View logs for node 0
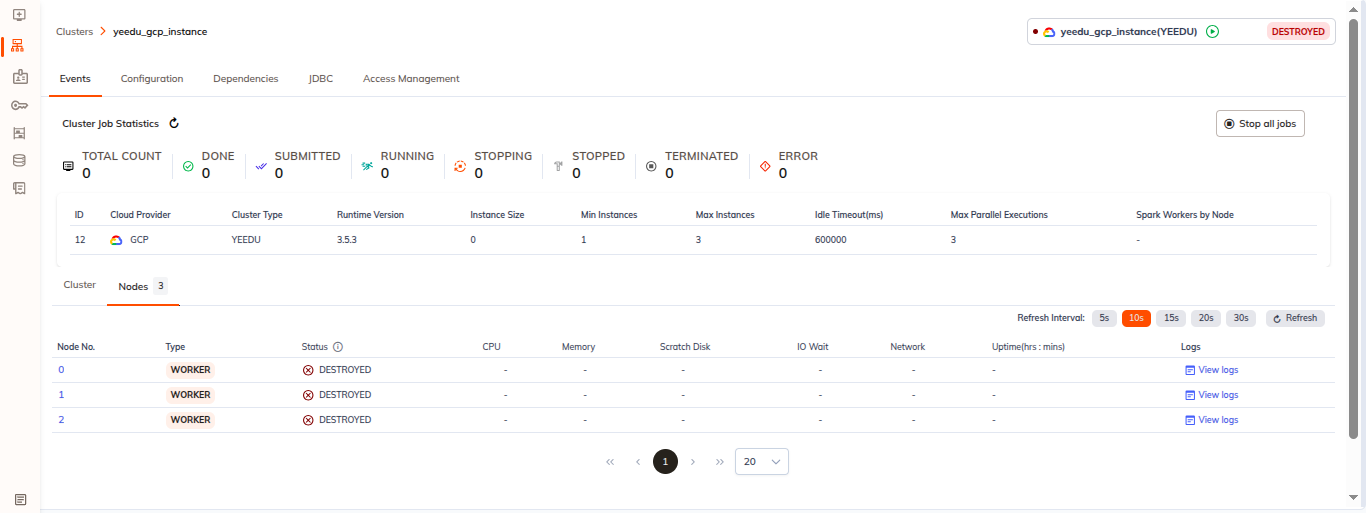The height and width of the screenshot is (513, 1366). click(x=1212, y=370)
